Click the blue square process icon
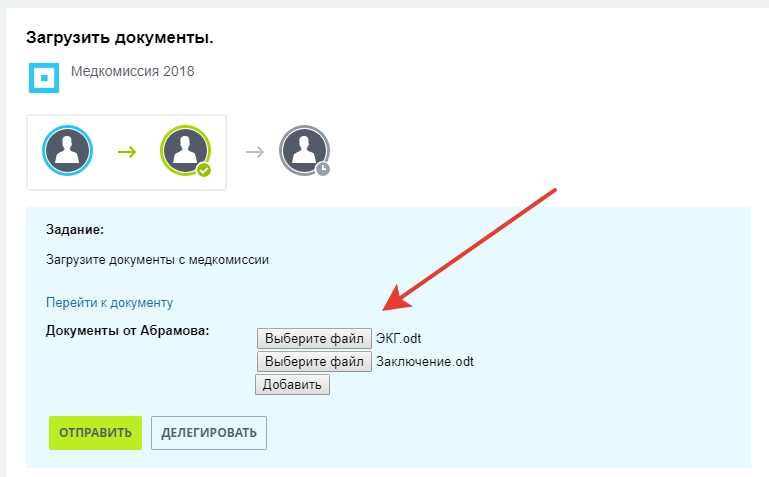 coord(44,77)
